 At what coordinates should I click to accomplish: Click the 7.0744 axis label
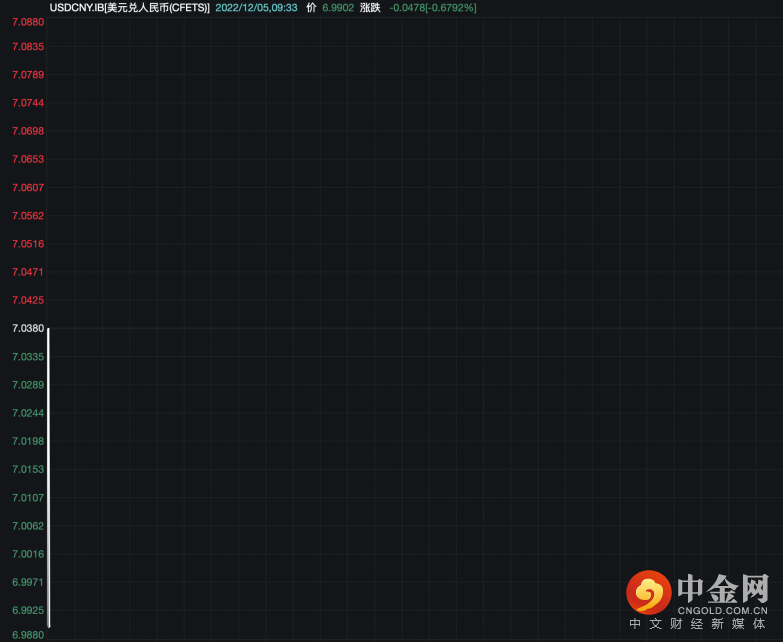(28, 103)
